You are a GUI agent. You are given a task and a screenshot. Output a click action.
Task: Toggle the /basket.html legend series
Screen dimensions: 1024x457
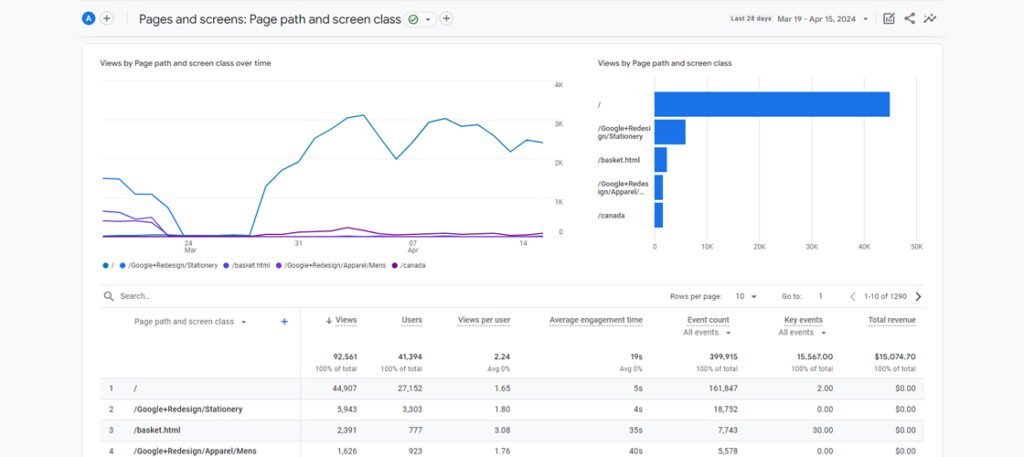[x=247, y=265]
